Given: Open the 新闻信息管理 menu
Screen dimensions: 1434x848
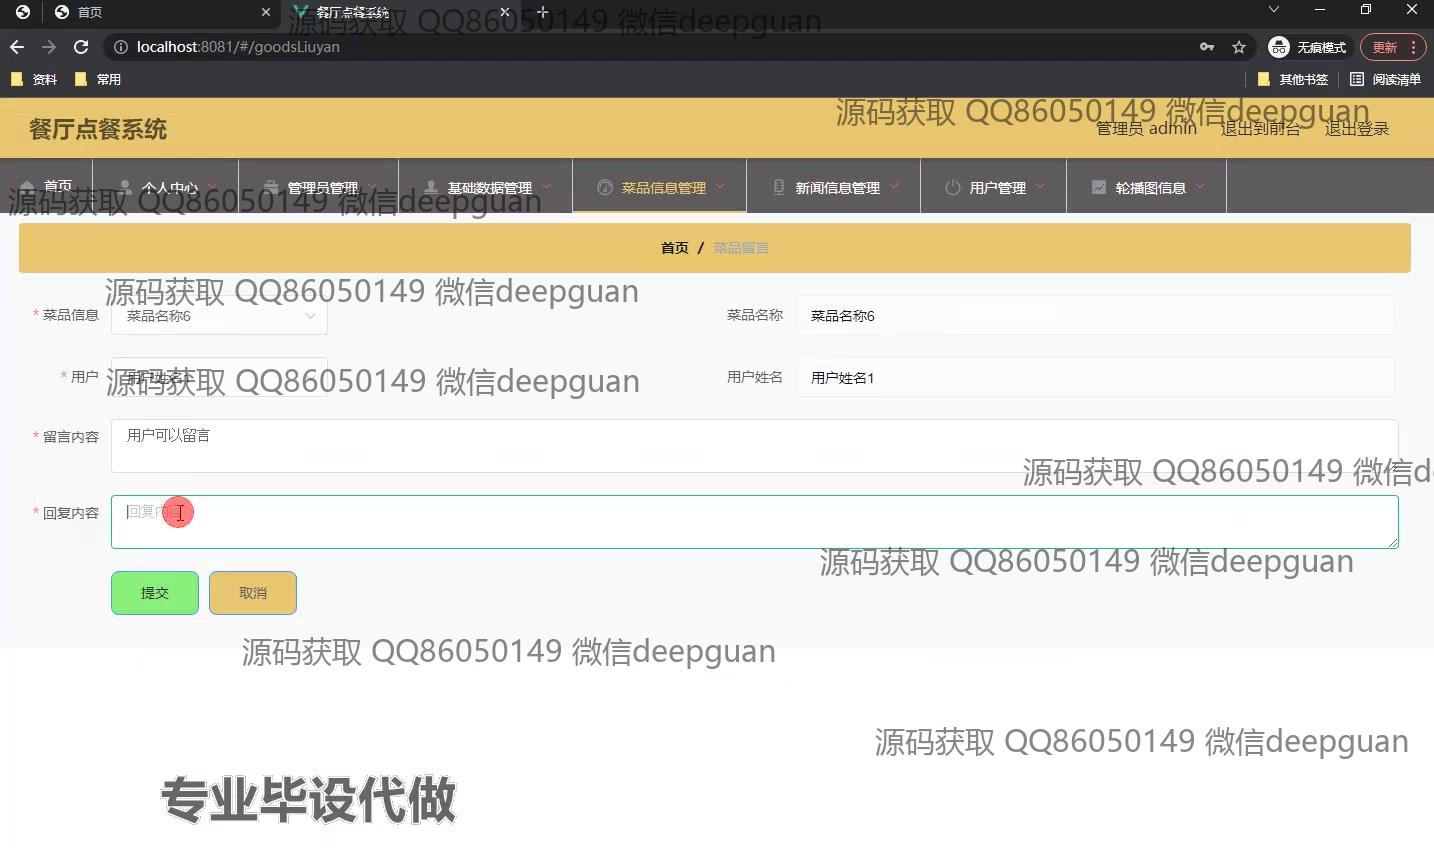Looking at the screenshot, I should click(x=835, y=187).
